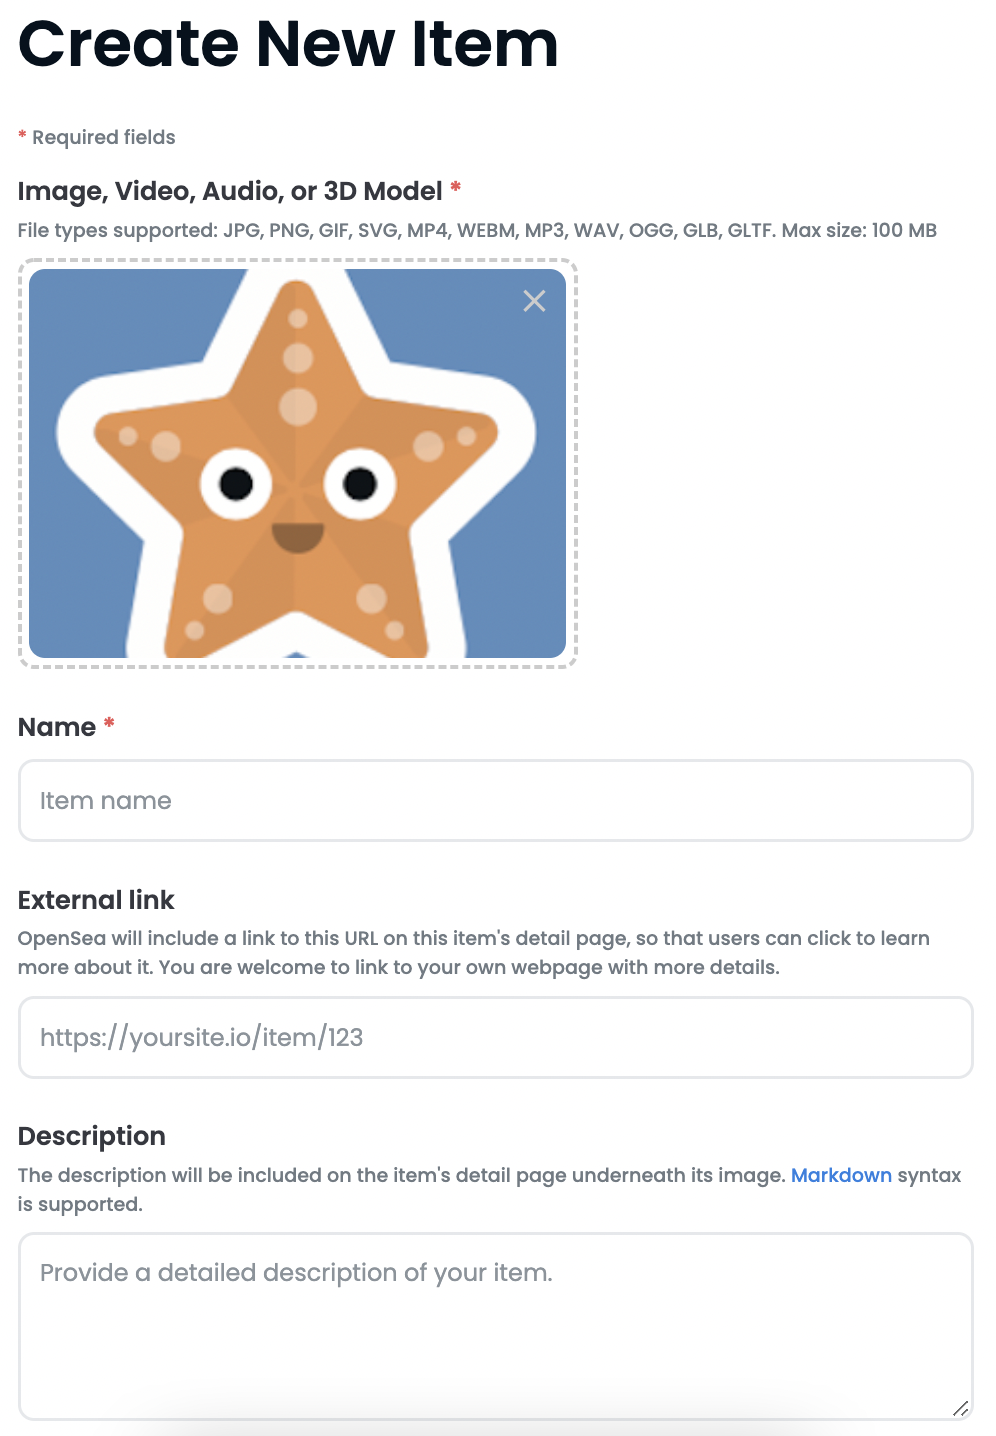Click the Required fields note
The height and width of the screenshot is (1436, 996).
97,137
